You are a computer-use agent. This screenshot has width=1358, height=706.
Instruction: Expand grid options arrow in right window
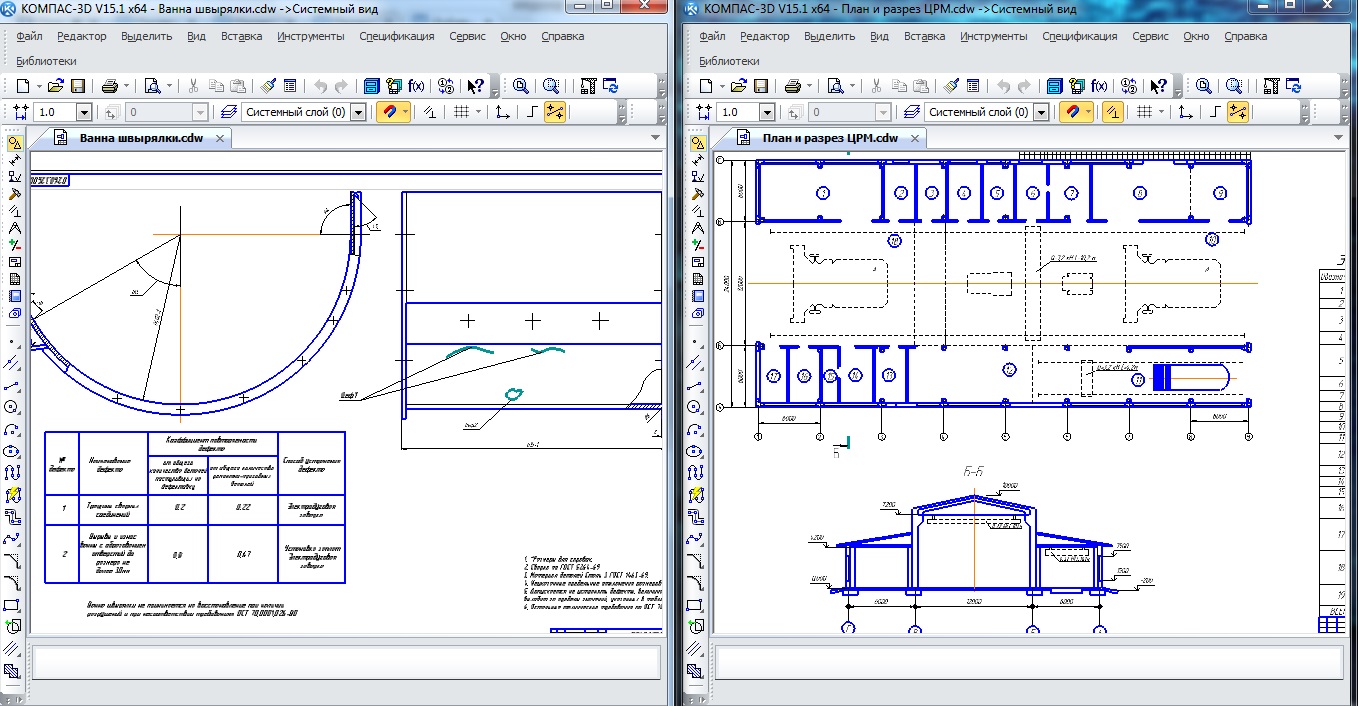pos(1160,112)
